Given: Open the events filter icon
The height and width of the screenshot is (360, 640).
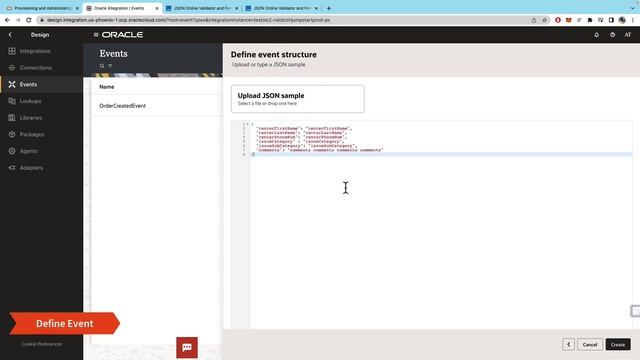Looking at the screenshot, I should [x=110, y=66].
